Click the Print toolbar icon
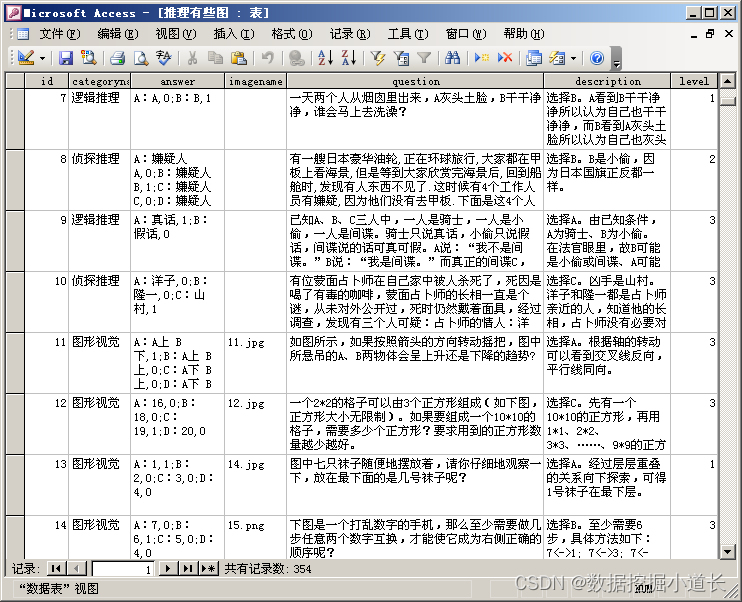This screenshot has height=602, width=742. coord(117,58)
